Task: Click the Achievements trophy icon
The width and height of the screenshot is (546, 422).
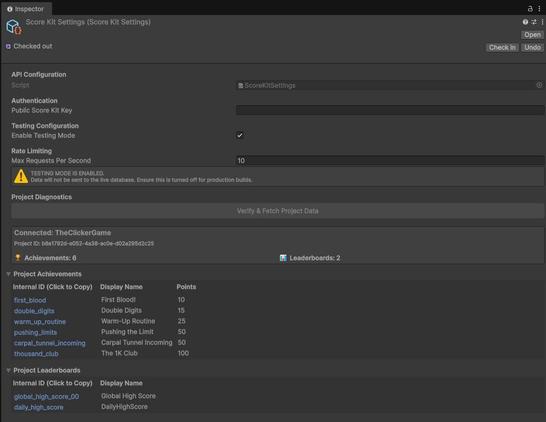Action: [18, 258]
